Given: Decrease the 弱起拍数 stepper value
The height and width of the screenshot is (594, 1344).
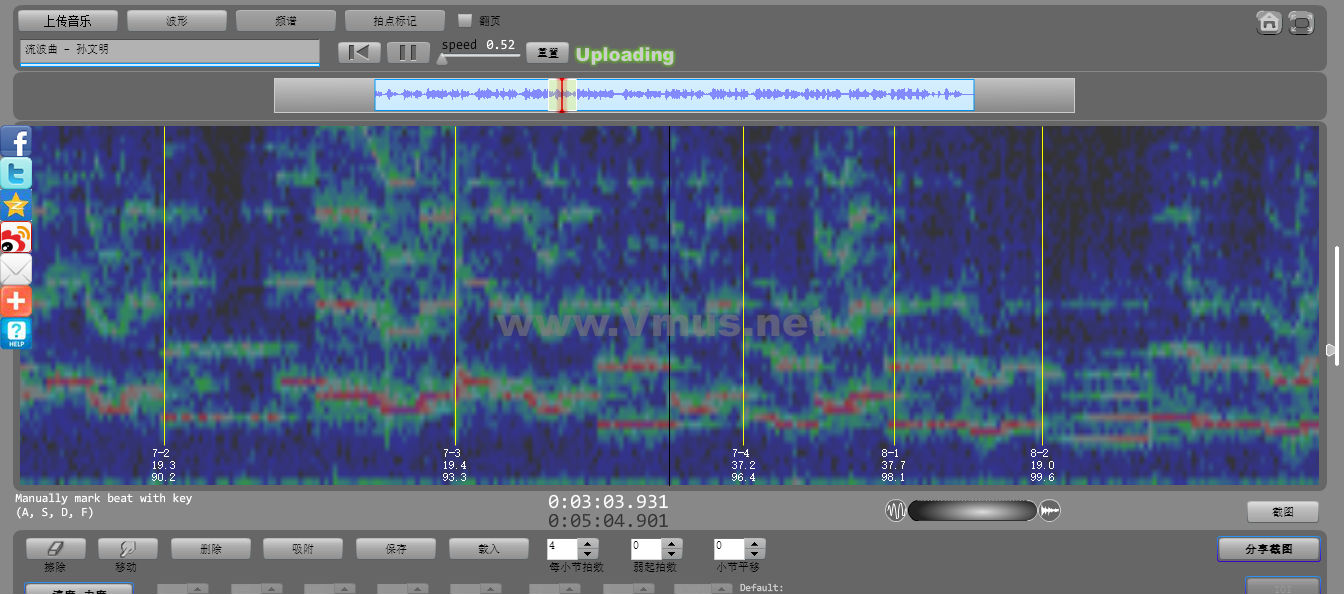Looking at the screenshot, I should 672,554.
